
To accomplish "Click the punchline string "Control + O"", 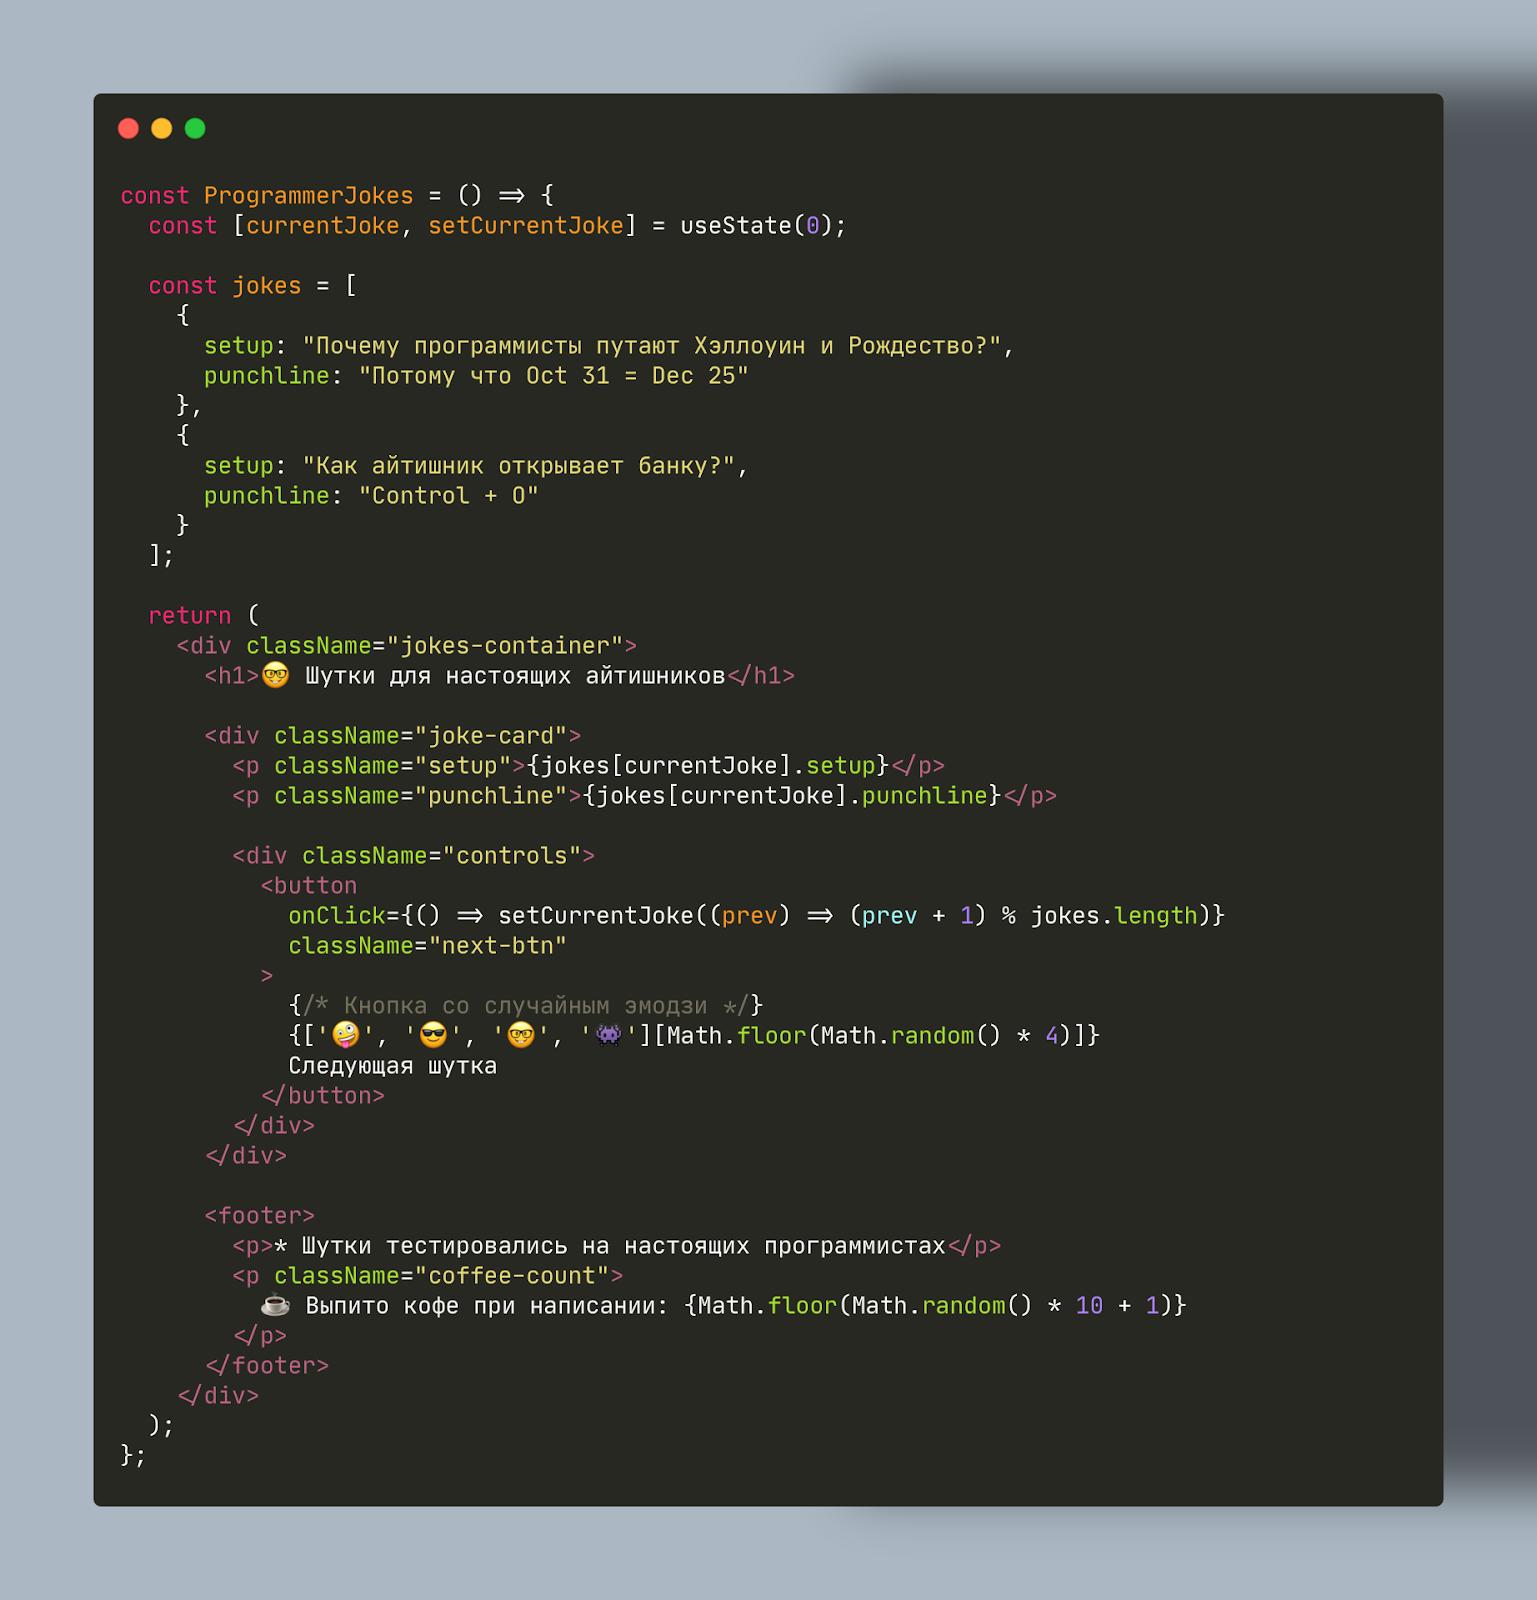I will 448,496.
